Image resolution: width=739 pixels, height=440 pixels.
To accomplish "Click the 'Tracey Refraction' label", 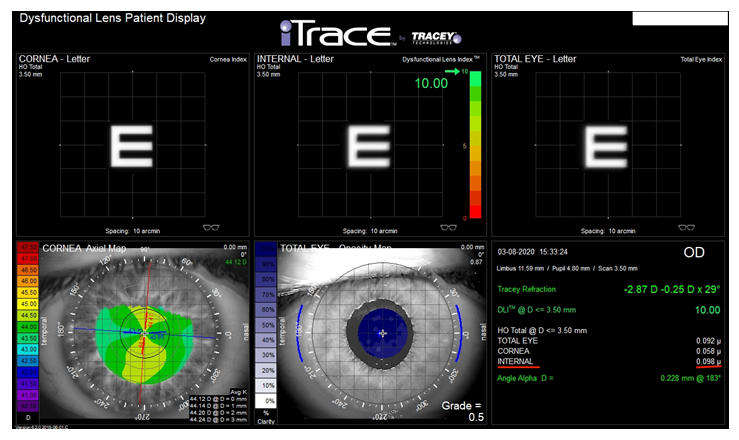I will tap(526, 289).
